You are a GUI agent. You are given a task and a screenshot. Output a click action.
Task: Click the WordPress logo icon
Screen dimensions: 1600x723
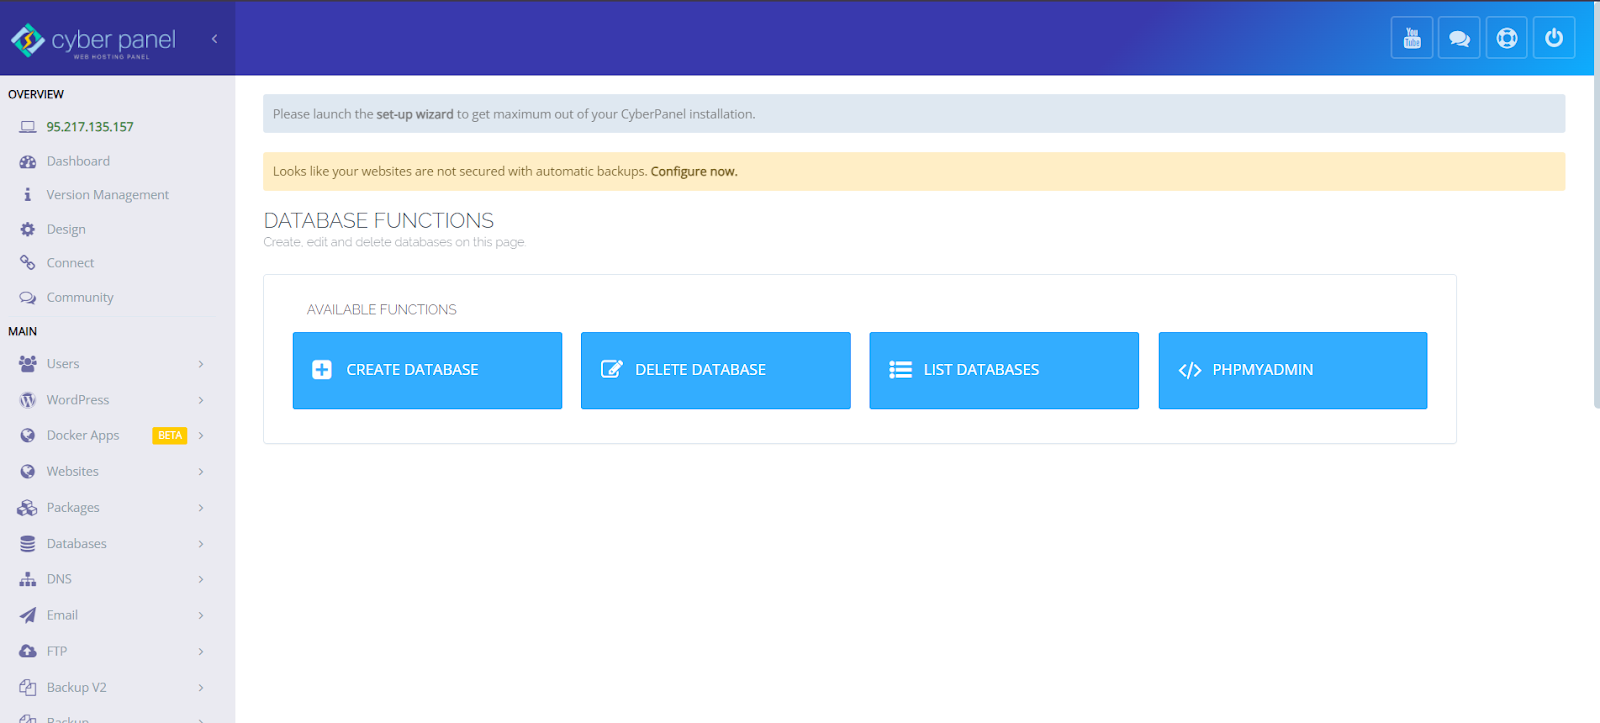click(28, 400)
